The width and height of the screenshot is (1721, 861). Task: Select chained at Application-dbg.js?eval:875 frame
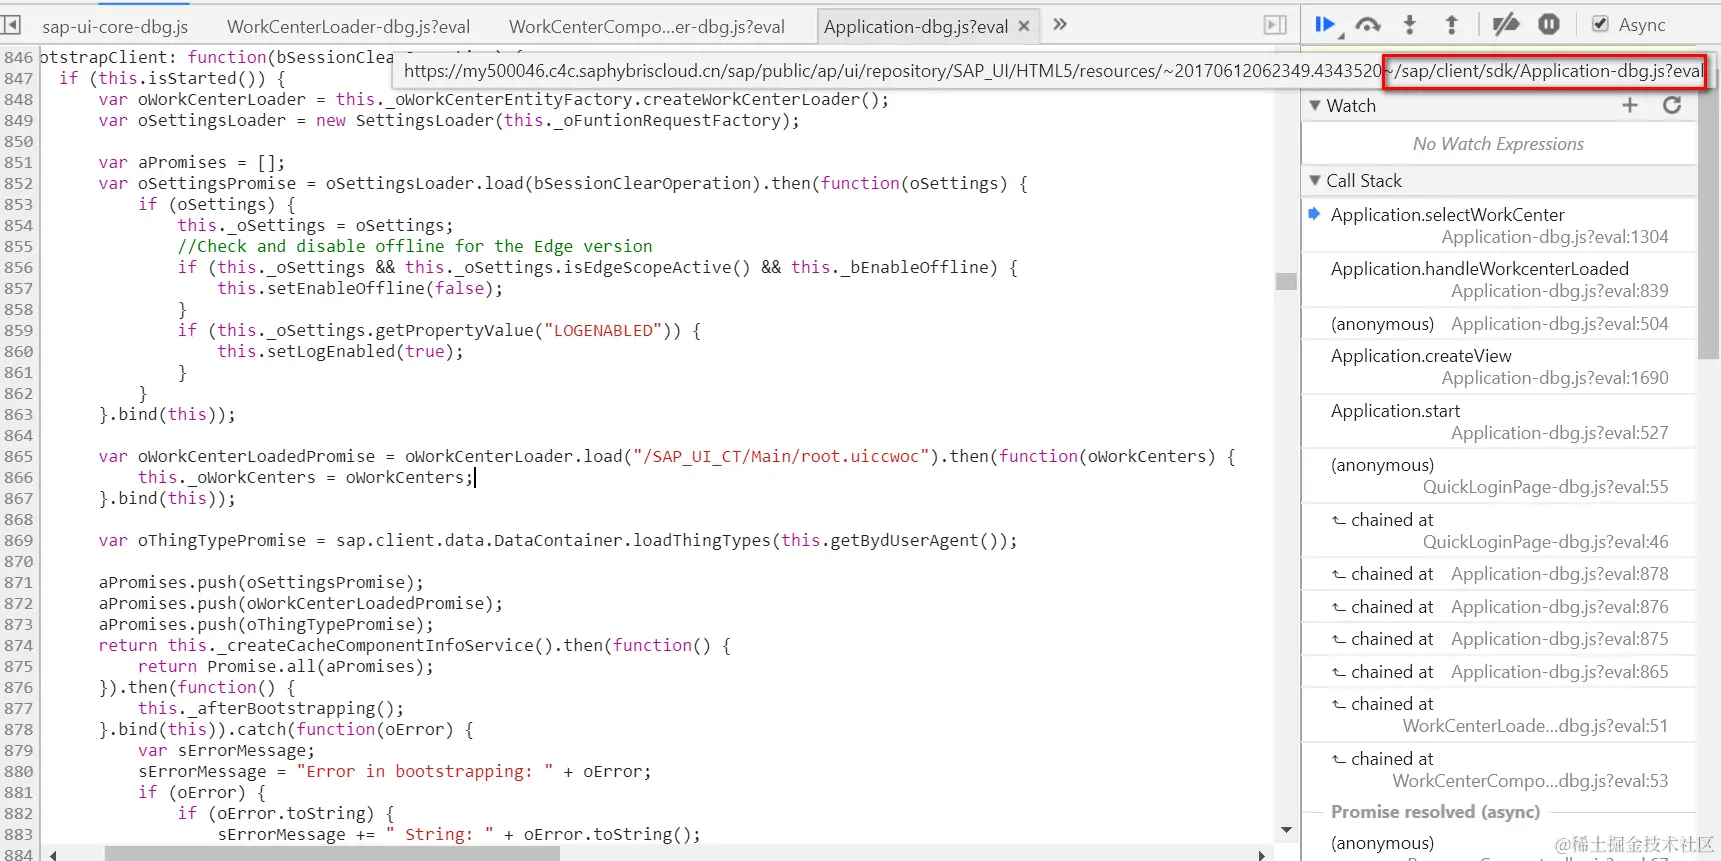[1499, 639]
